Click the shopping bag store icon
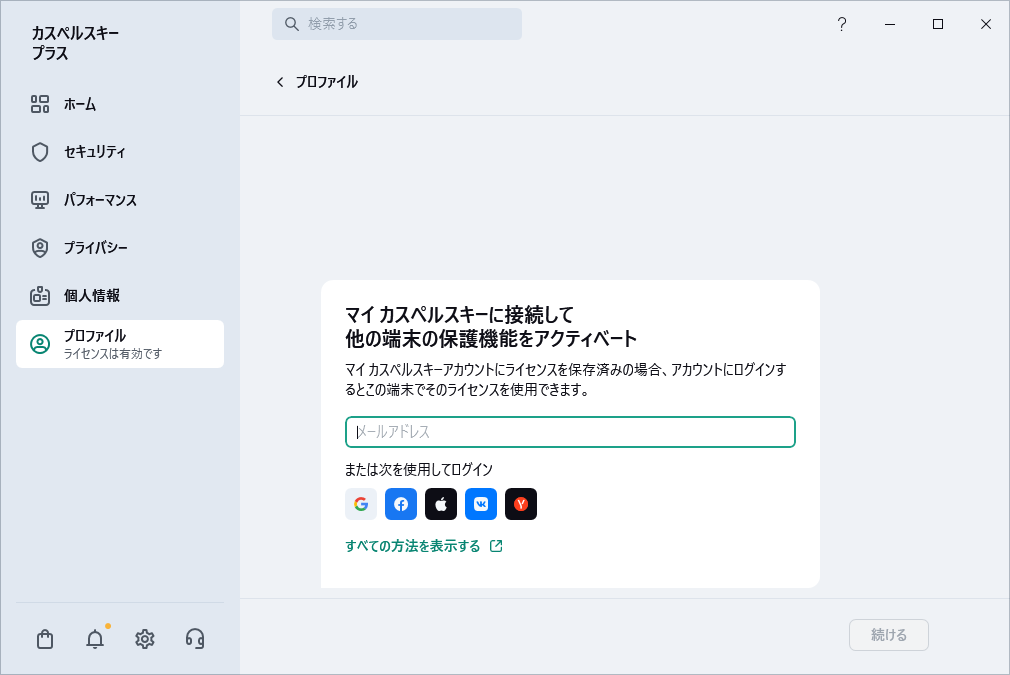 tap(44, 638)
